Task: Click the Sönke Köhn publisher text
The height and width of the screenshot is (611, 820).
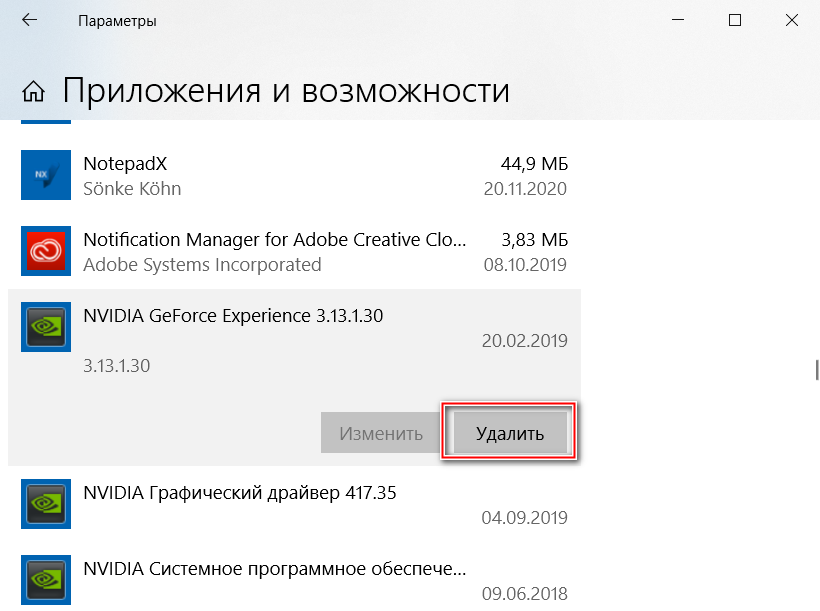Action: 132,188
